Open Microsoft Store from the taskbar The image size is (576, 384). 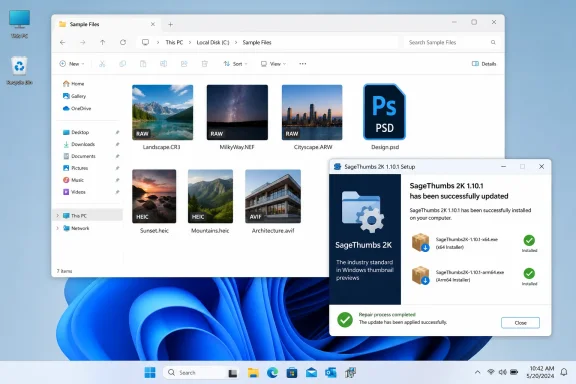(292, 373)
